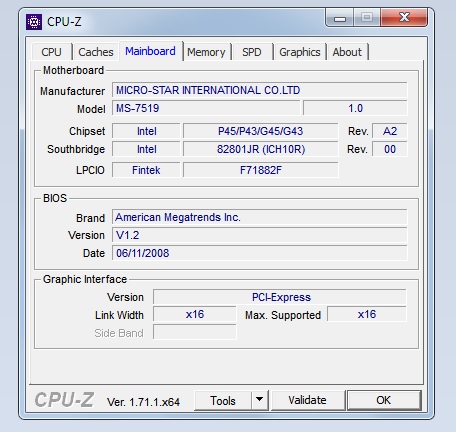This screenshot has width=456, height=432.
Task: Go to the About tab
Action: coord(347,52)
